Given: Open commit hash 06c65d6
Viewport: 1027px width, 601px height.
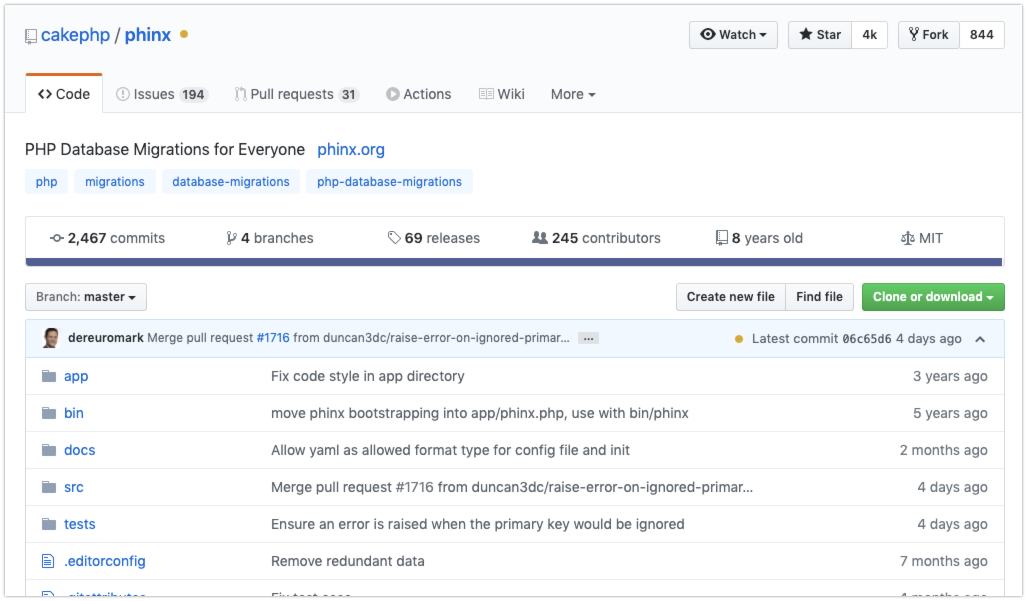Looking at the screenshot, I should pyautogui.click(x=867, y=339).
